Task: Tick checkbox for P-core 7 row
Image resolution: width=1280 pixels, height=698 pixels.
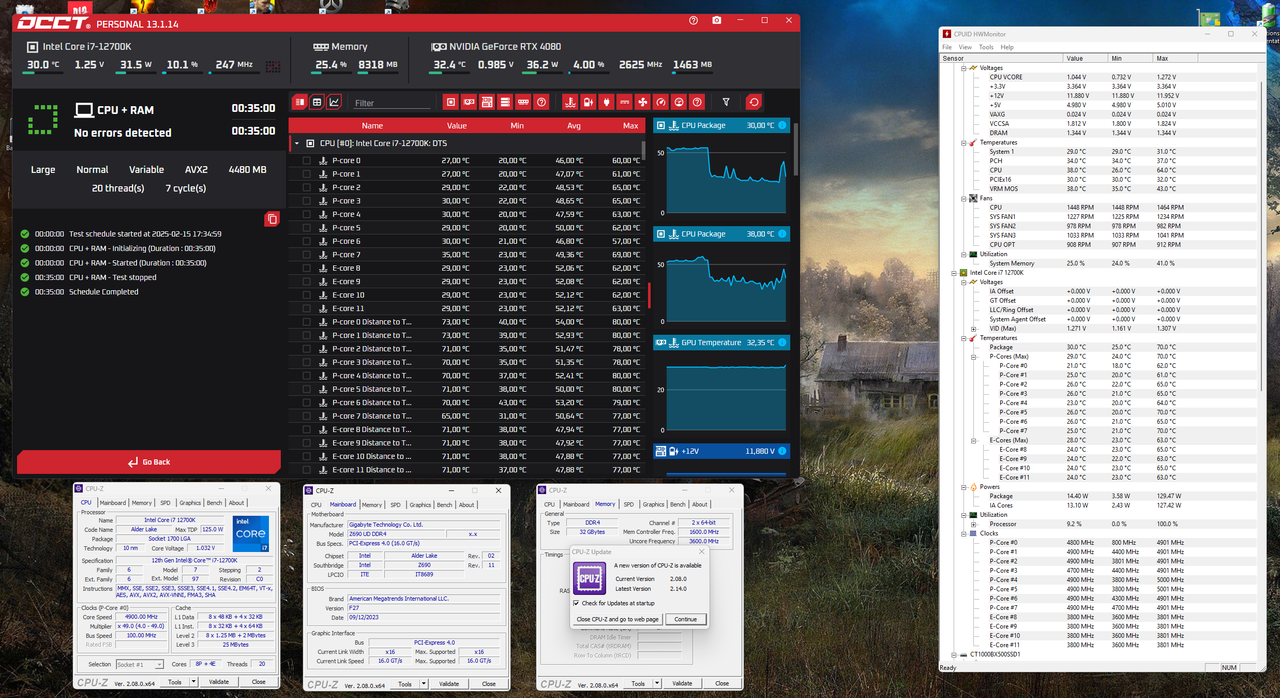Action: 306,255
